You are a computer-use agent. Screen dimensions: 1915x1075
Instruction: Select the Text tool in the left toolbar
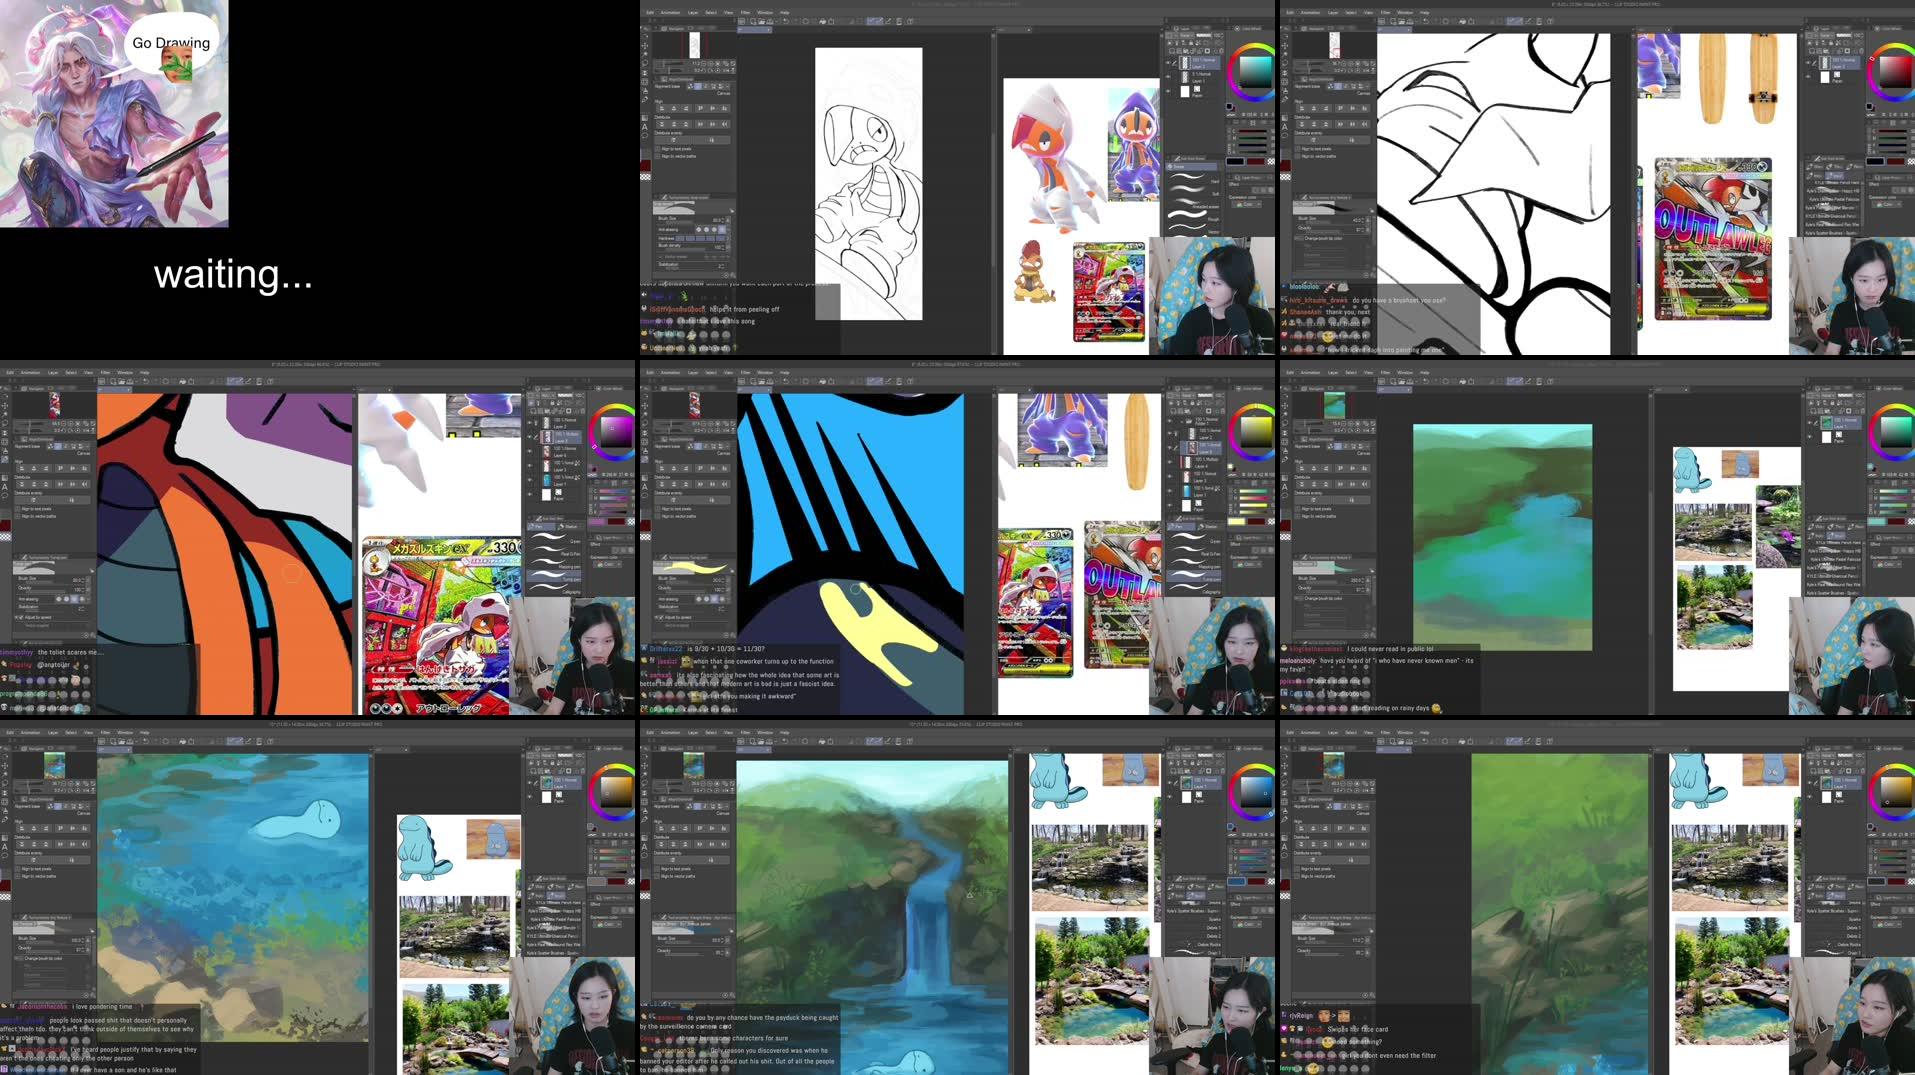coord(645,127)
